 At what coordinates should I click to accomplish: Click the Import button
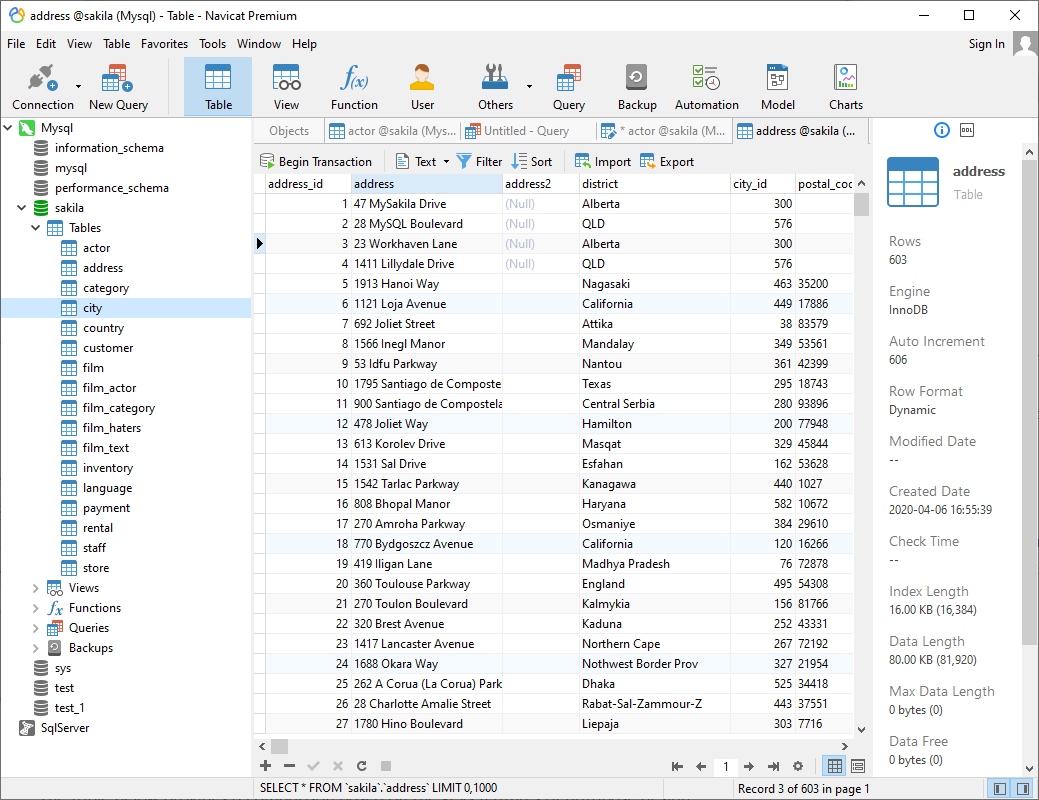[x=602, y=162]
